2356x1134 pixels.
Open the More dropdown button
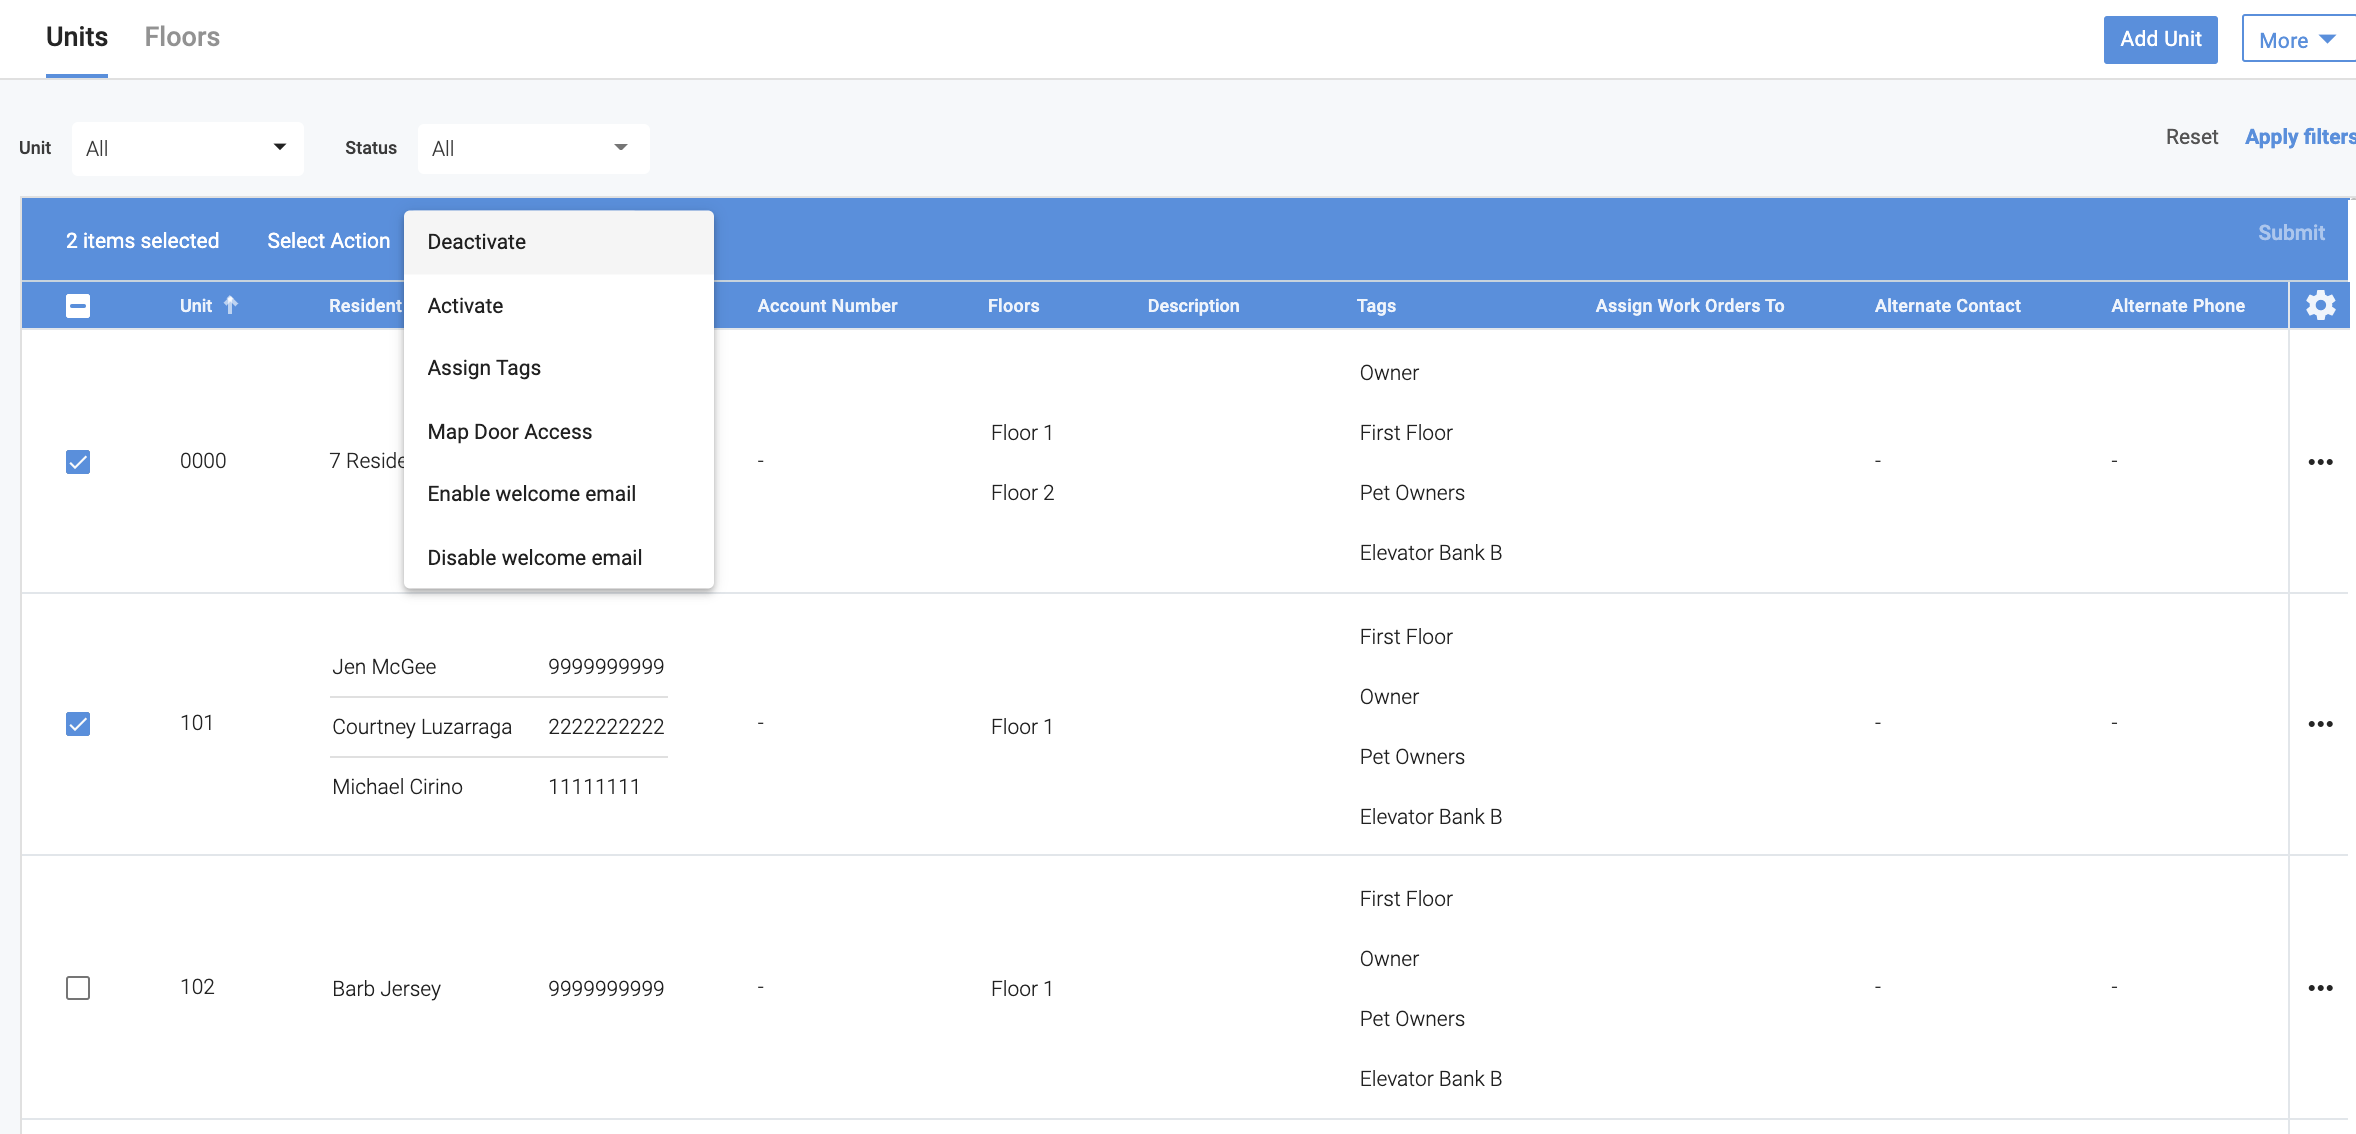coord(2297,40)
